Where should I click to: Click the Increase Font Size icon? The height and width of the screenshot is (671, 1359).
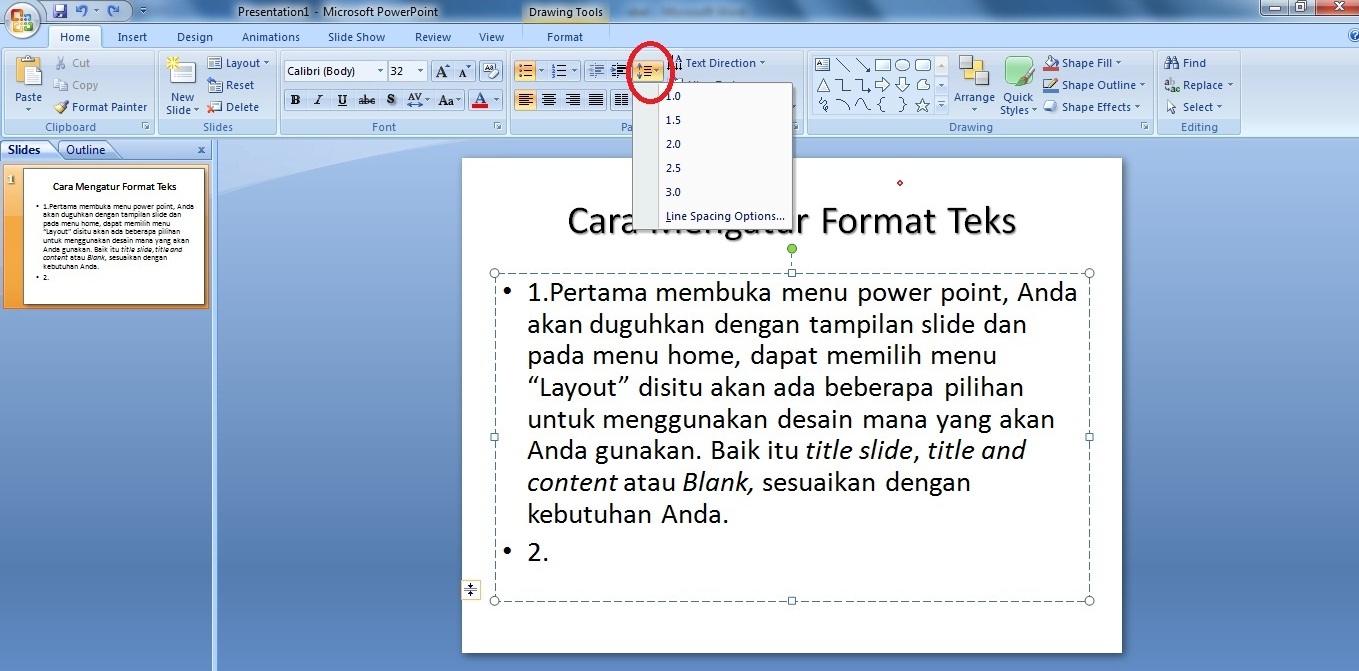click(x=440, y=71)
